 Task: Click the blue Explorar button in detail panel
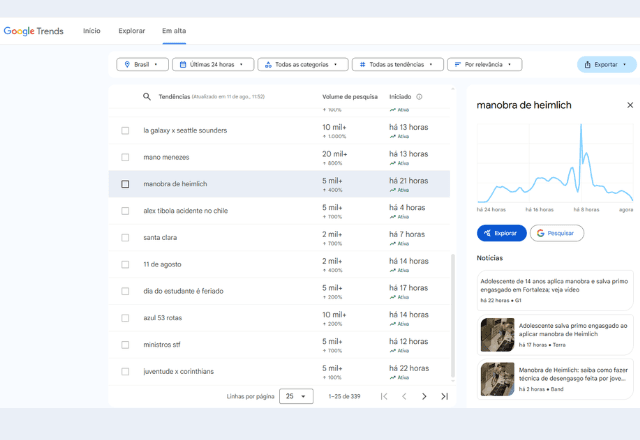502,233
